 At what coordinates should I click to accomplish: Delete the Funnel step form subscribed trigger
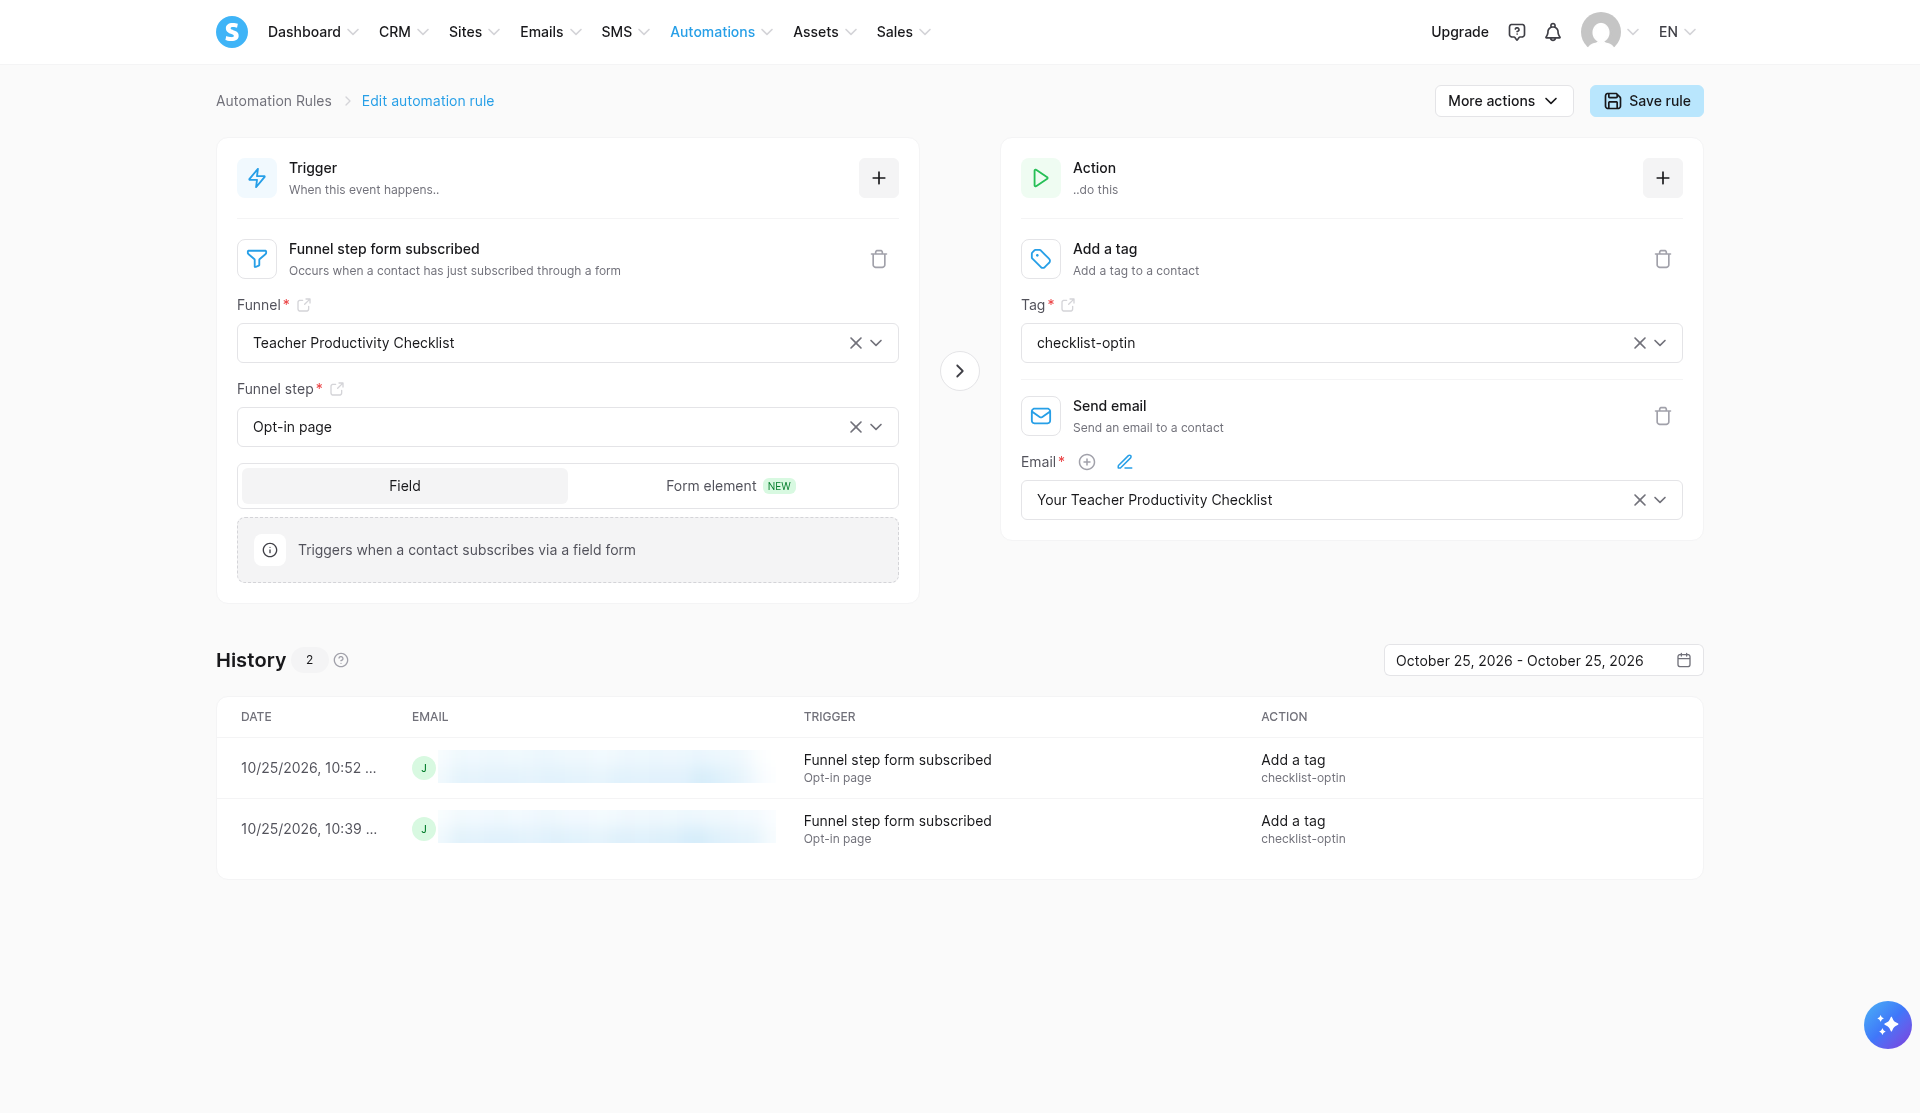pos(879,259)
